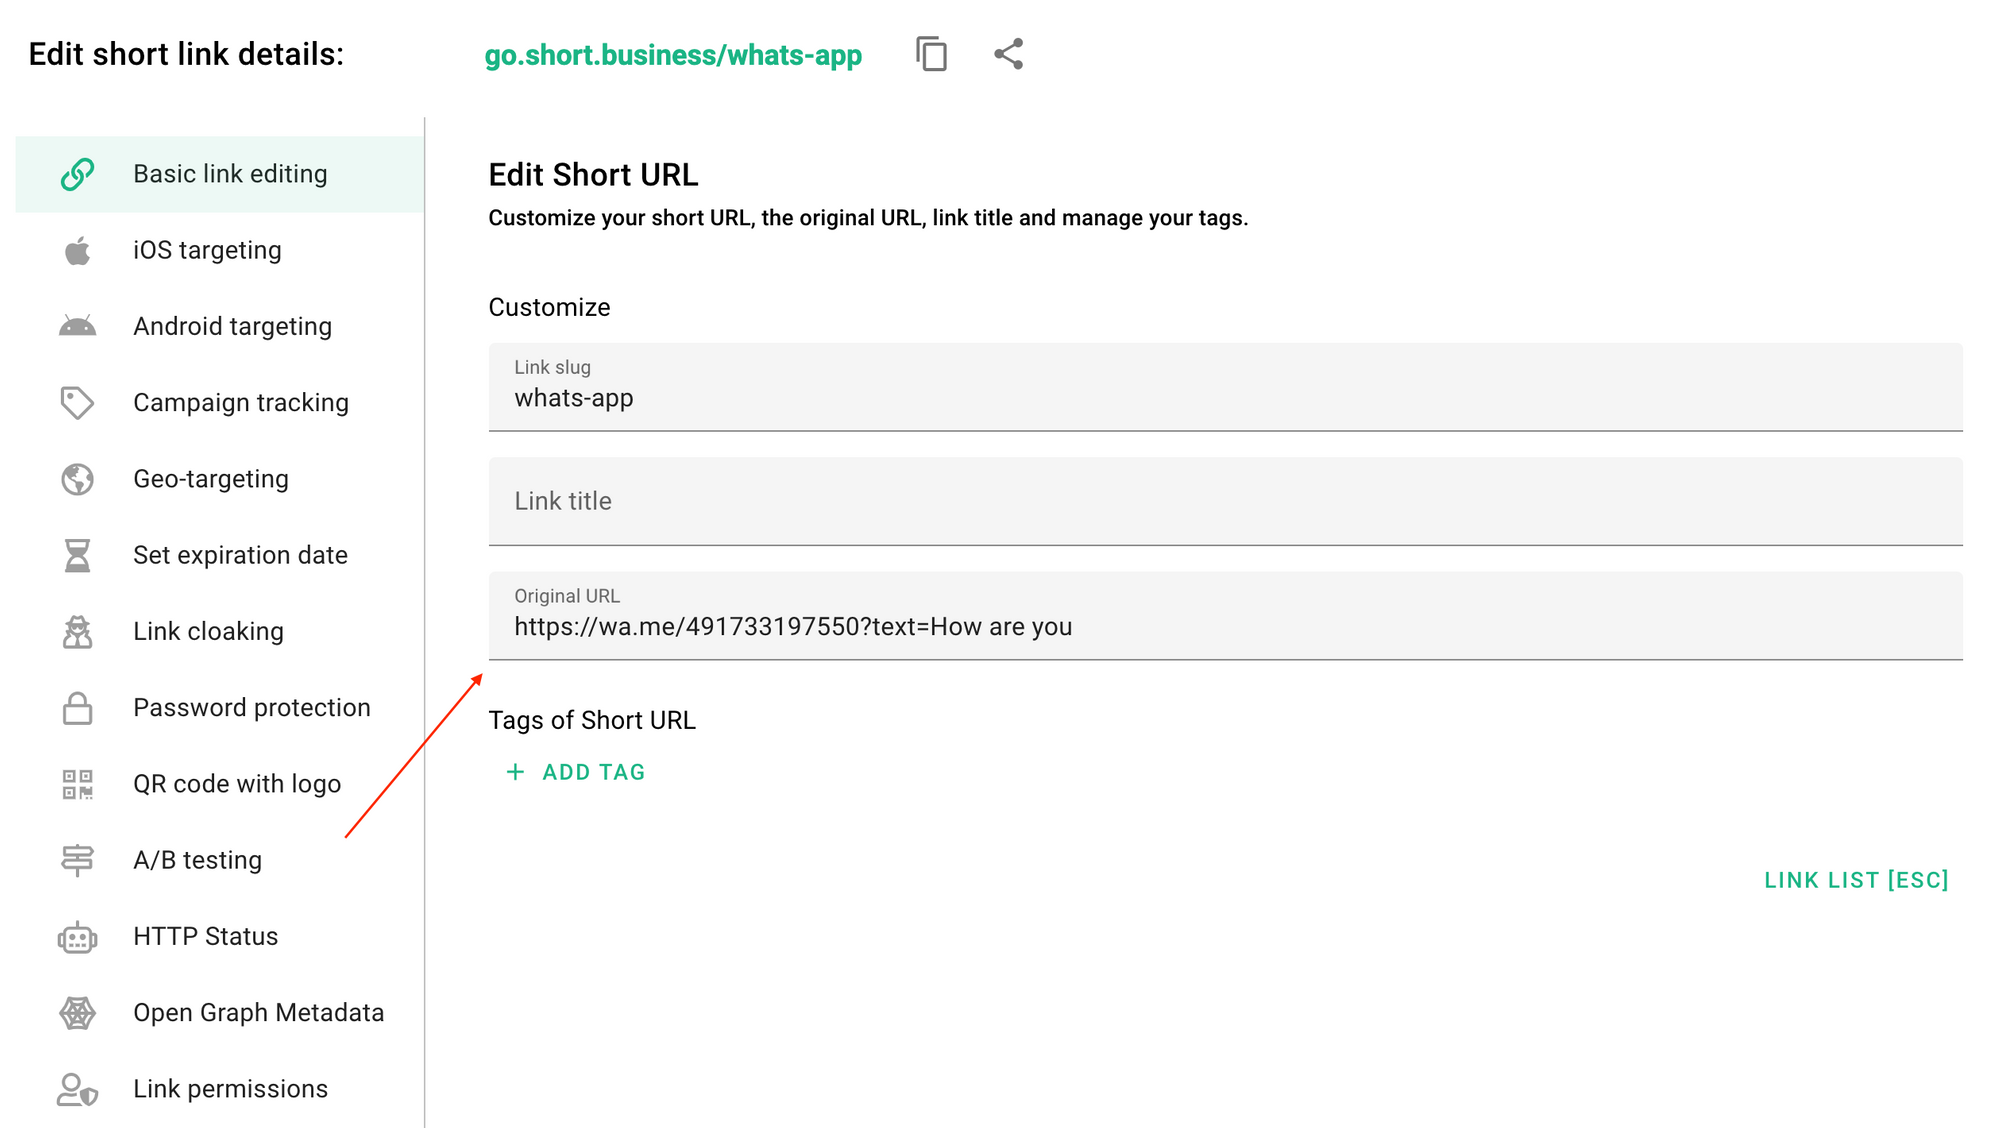Select the iOS targeting icon

pos(78,250)
